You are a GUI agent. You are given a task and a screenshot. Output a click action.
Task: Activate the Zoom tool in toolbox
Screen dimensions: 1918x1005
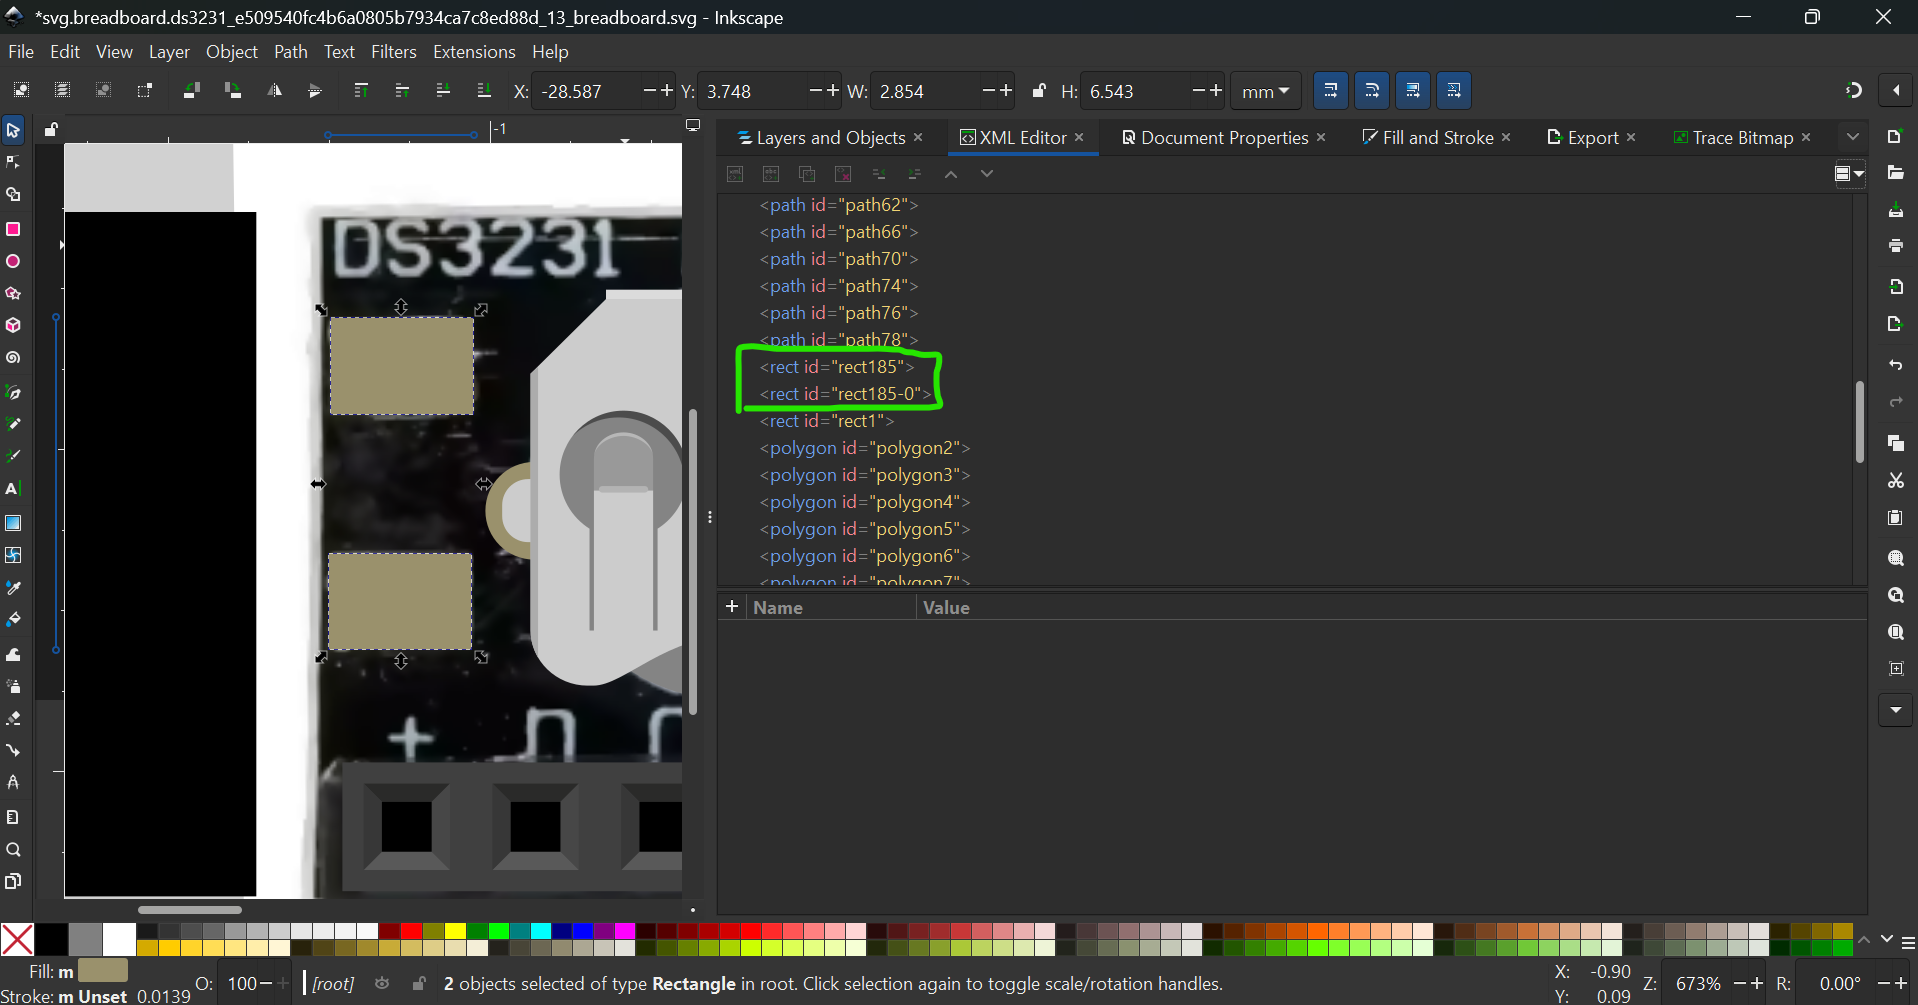click(13, 850)
